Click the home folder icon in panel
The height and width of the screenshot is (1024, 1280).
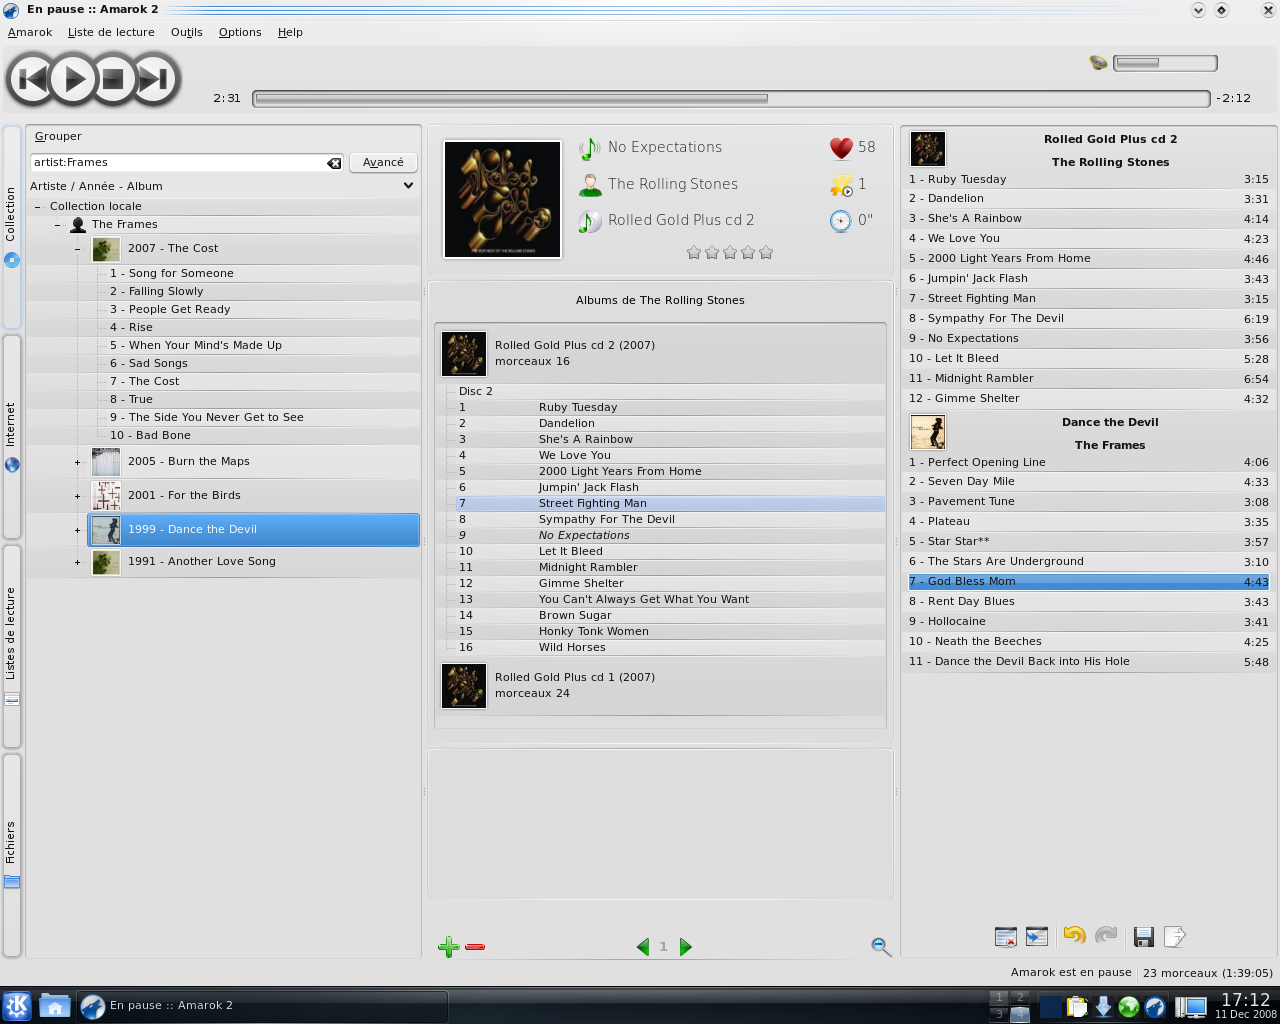pyautogui.click(x=54, y=1006)
